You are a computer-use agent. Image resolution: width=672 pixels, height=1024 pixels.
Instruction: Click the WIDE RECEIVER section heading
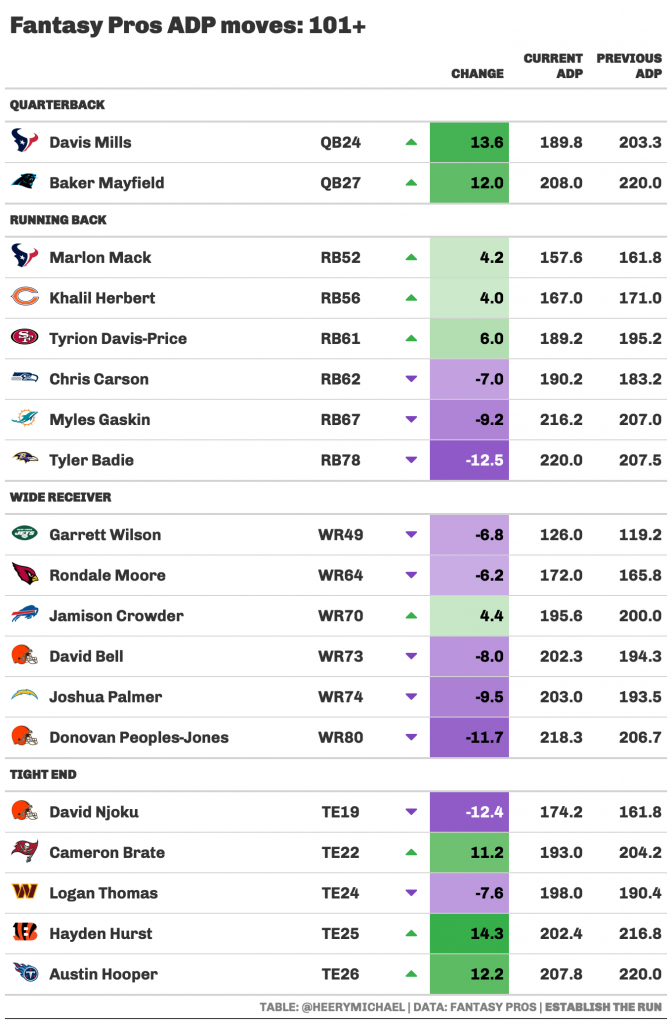click(x=60, y=497)
